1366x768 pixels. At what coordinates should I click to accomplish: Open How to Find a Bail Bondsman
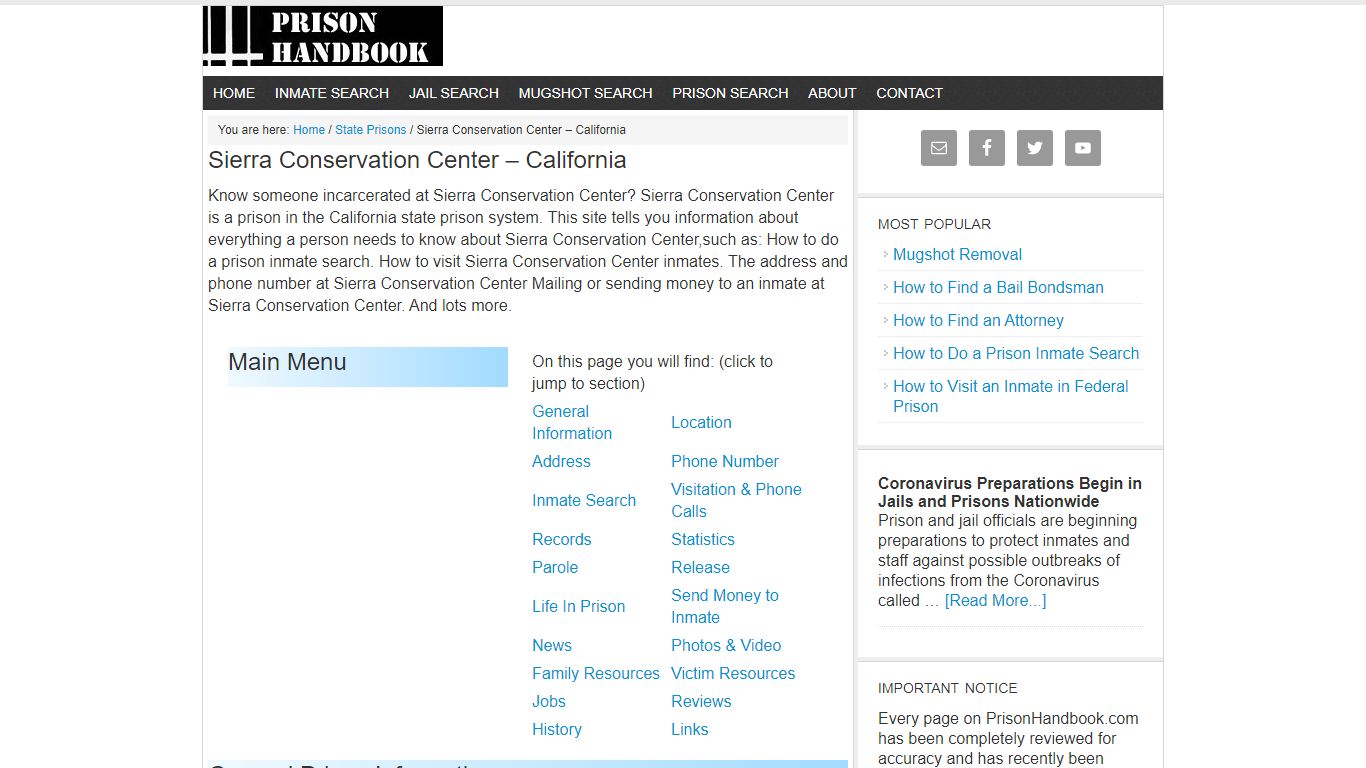(998, 287)
